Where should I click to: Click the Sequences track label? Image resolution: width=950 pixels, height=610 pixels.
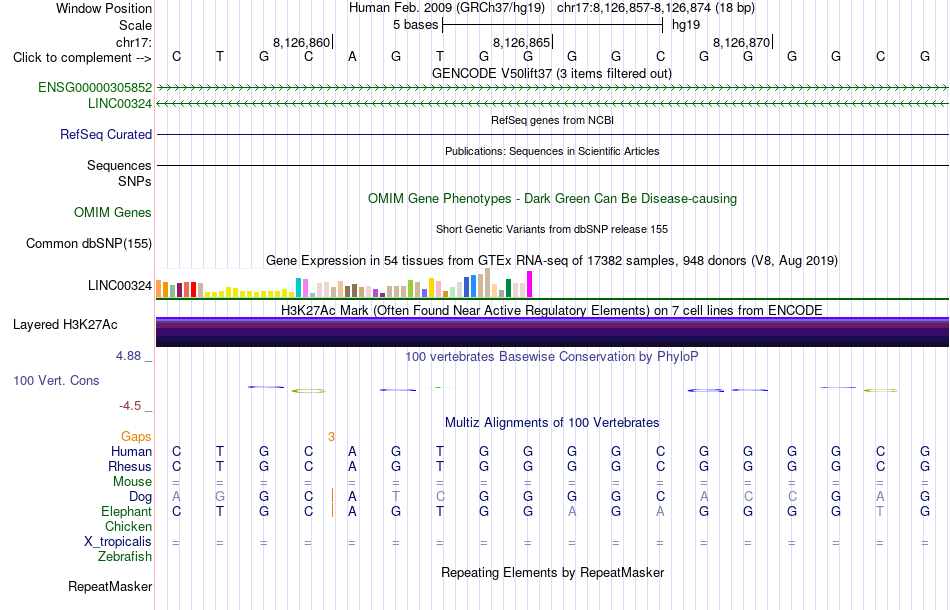coord(119,165)
